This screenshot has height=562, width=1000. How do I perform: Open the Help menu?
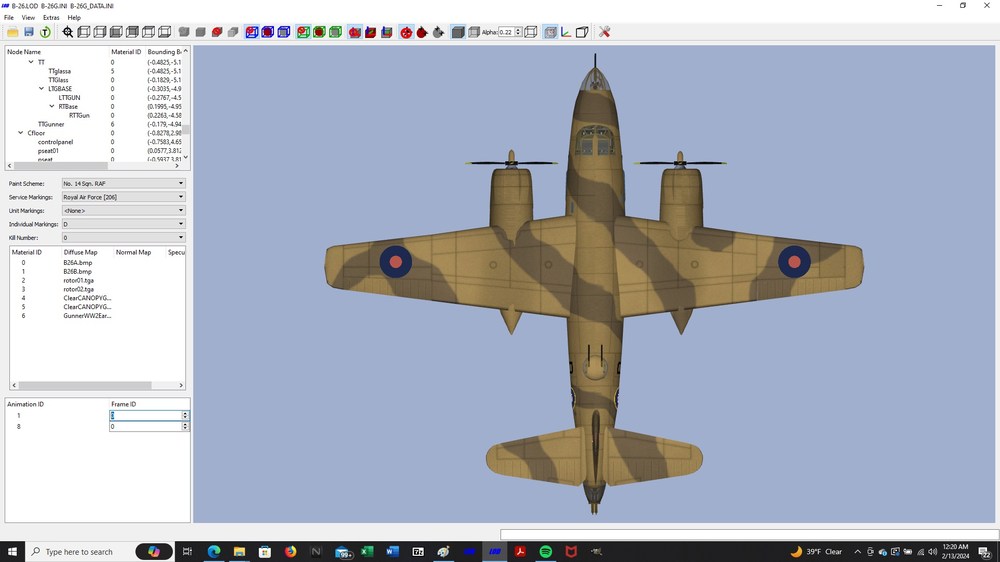(74, 18)
